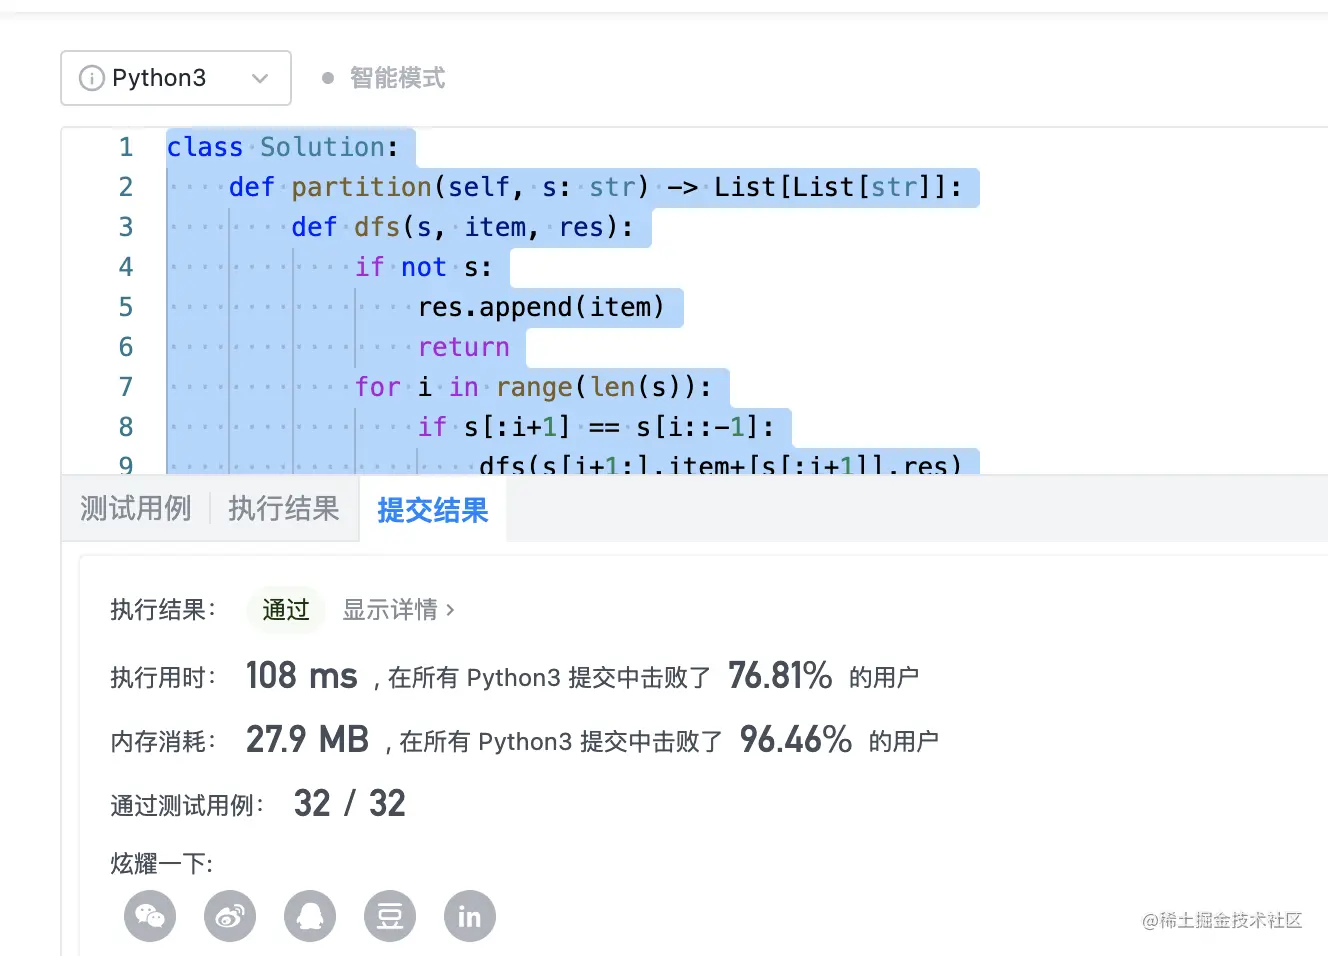Screen dimensions: 1328x956
Task: Click the 炫耀一下 label
Action: 161,864
